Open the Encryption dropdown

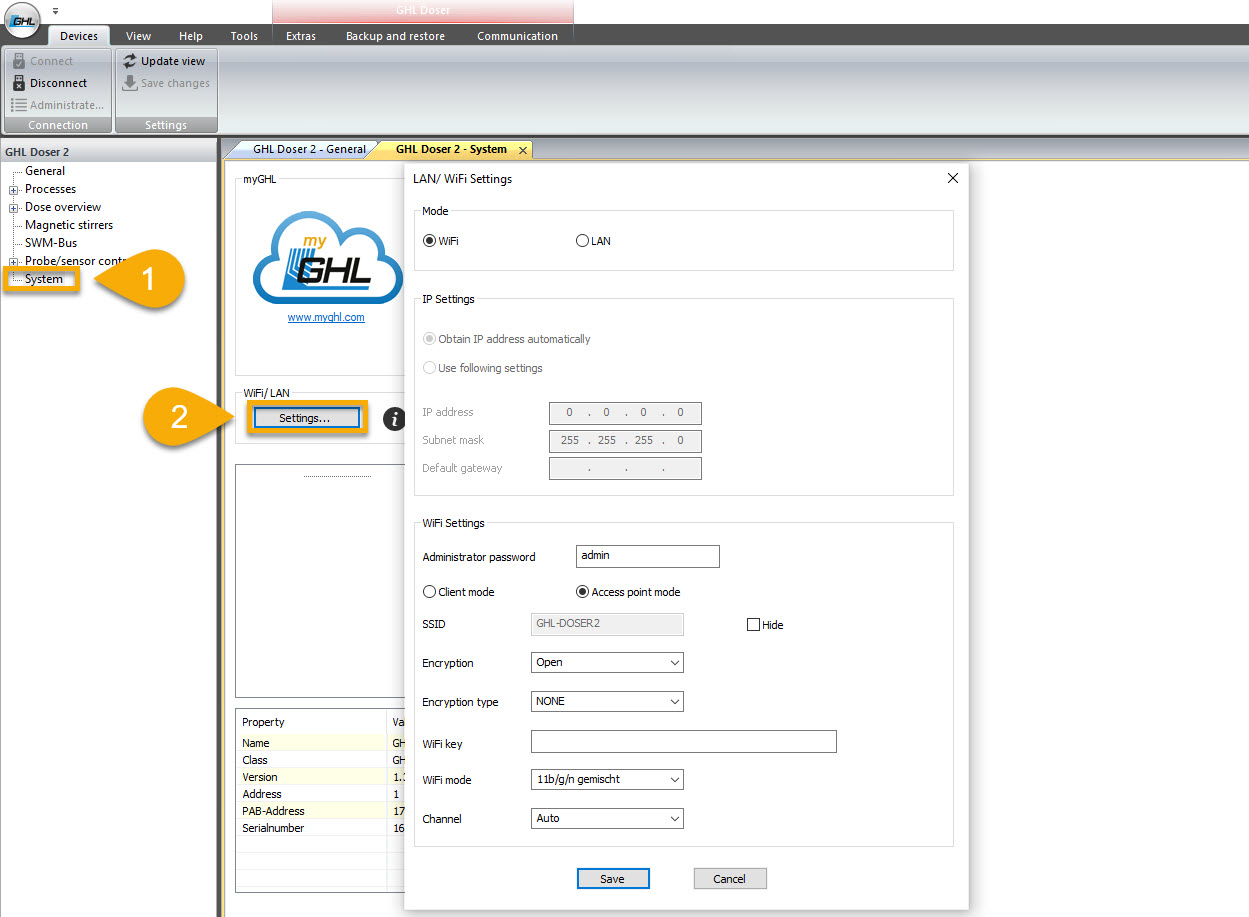pyautogui.click(x=607, y=662)
